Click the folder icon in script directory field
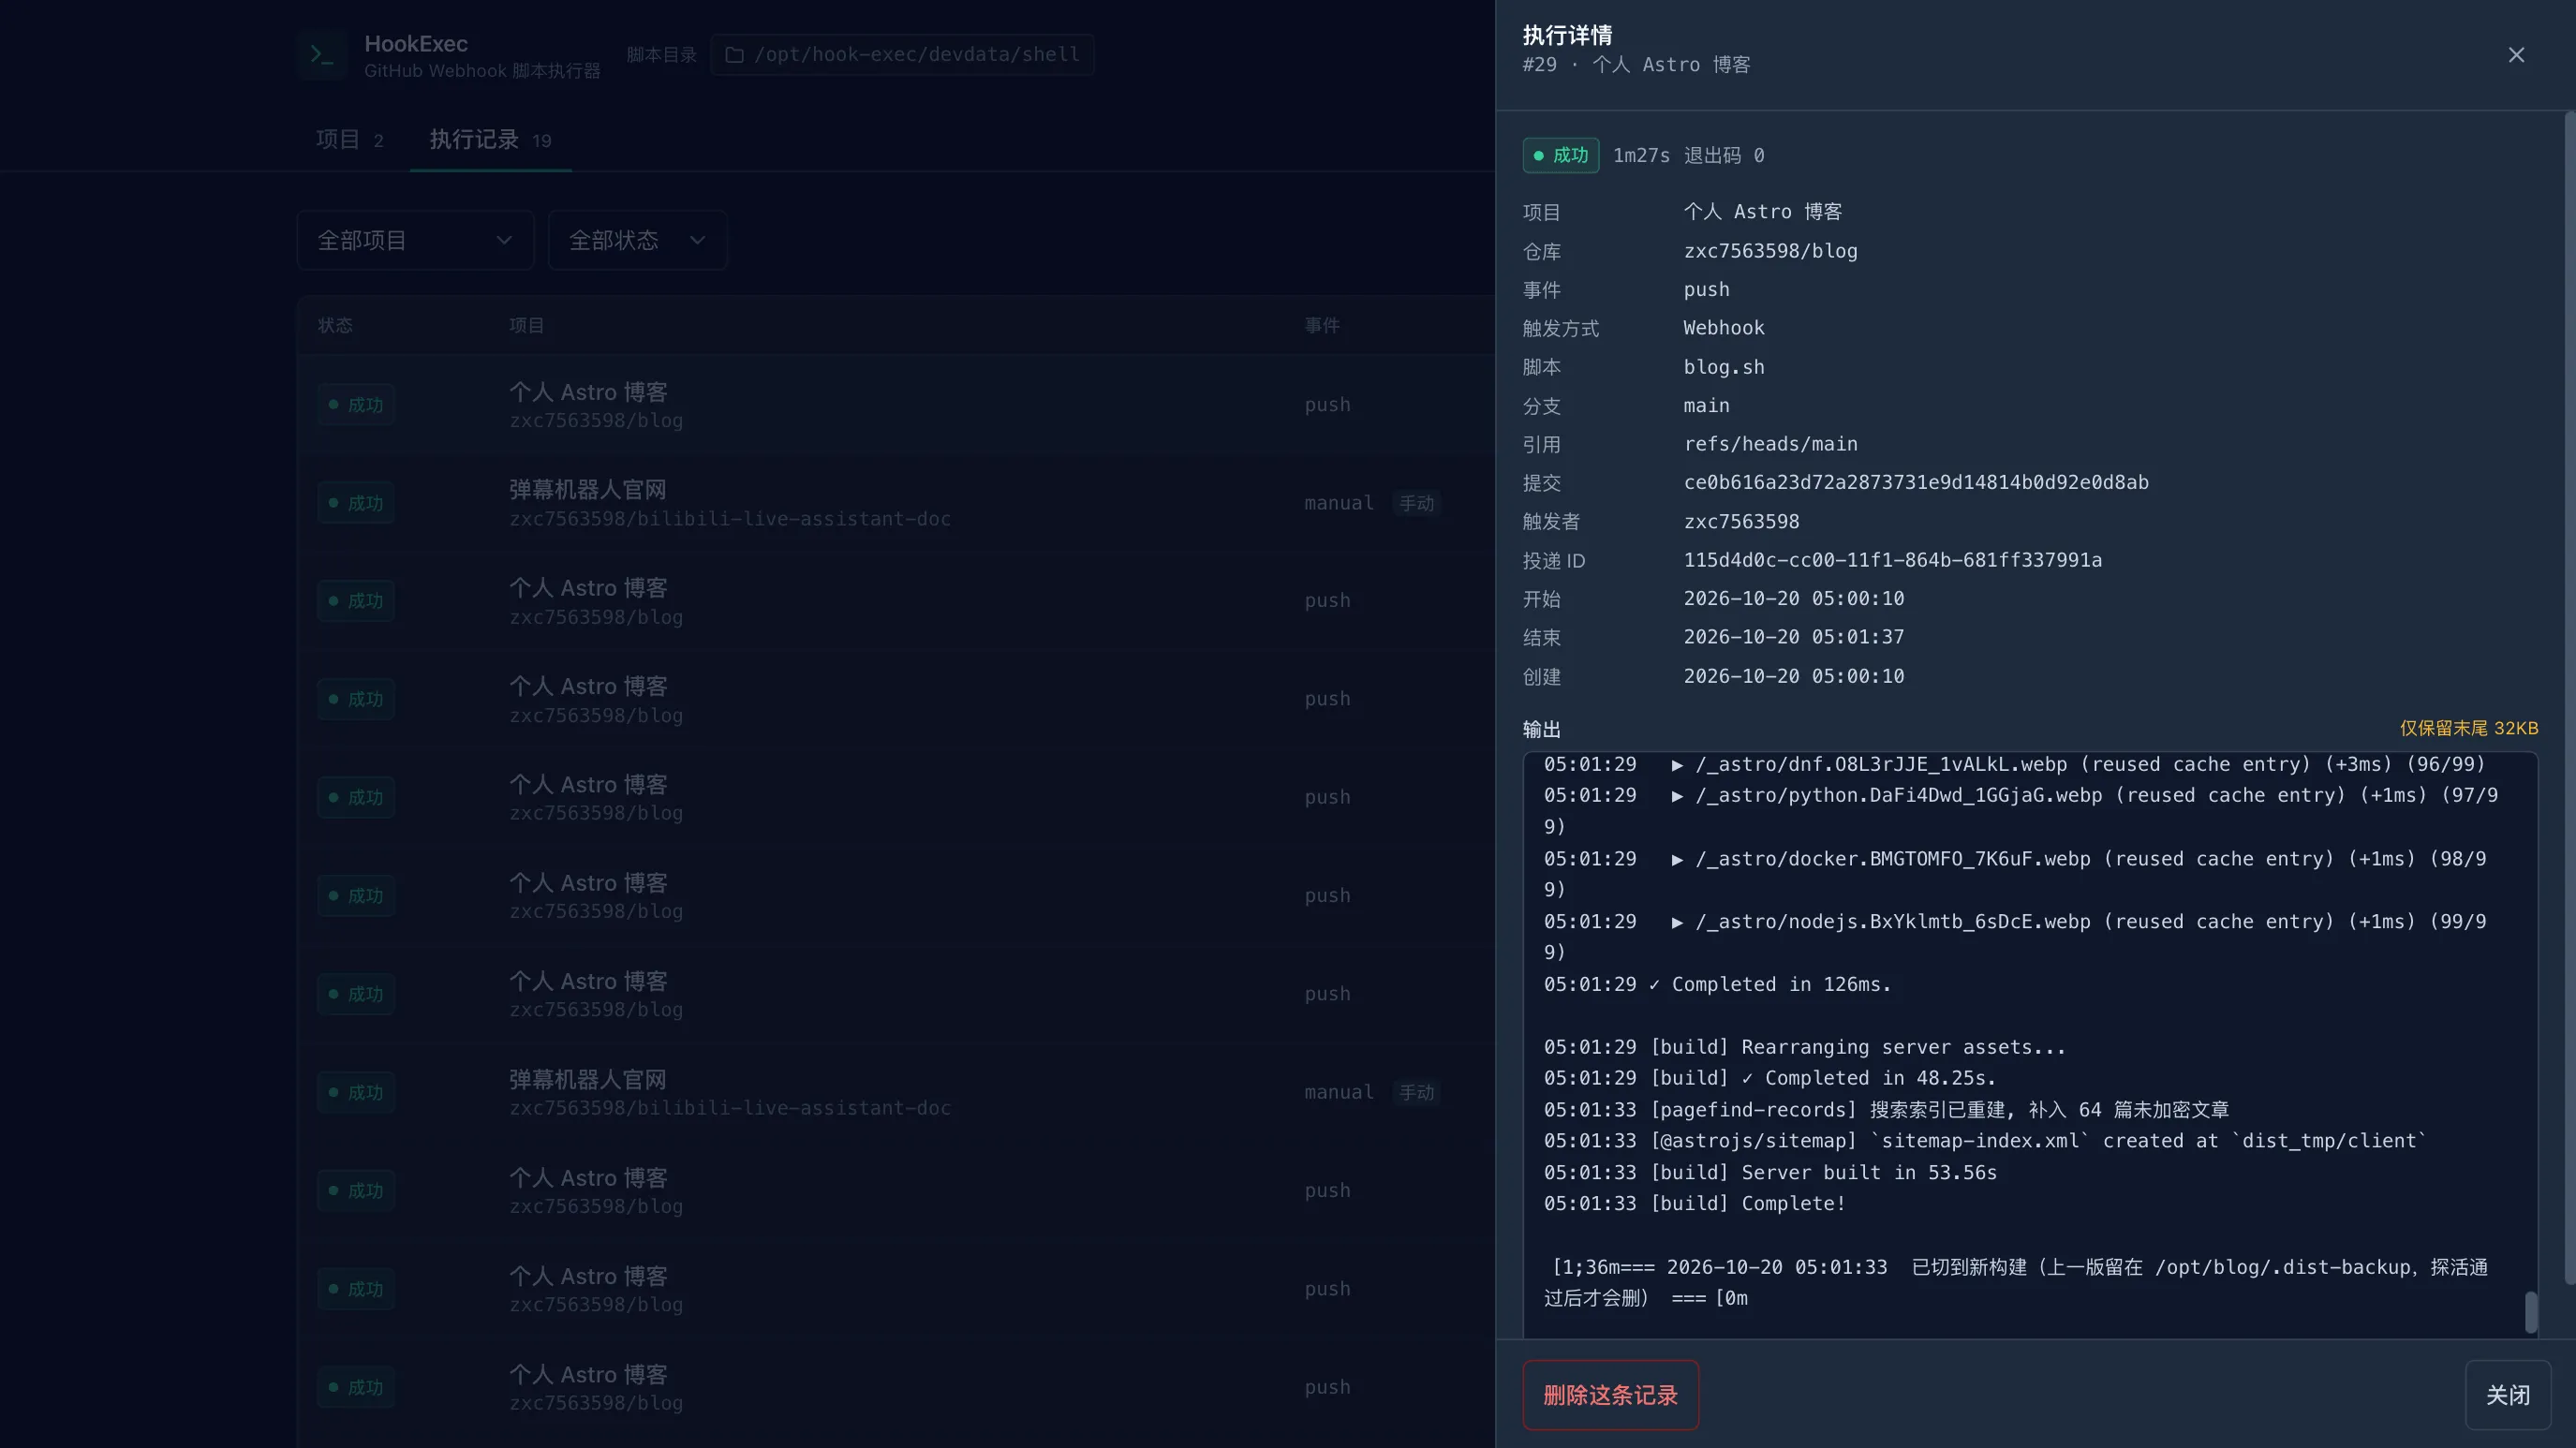The height and width of the screenshot is (1448, 2576). coord(734,55)
